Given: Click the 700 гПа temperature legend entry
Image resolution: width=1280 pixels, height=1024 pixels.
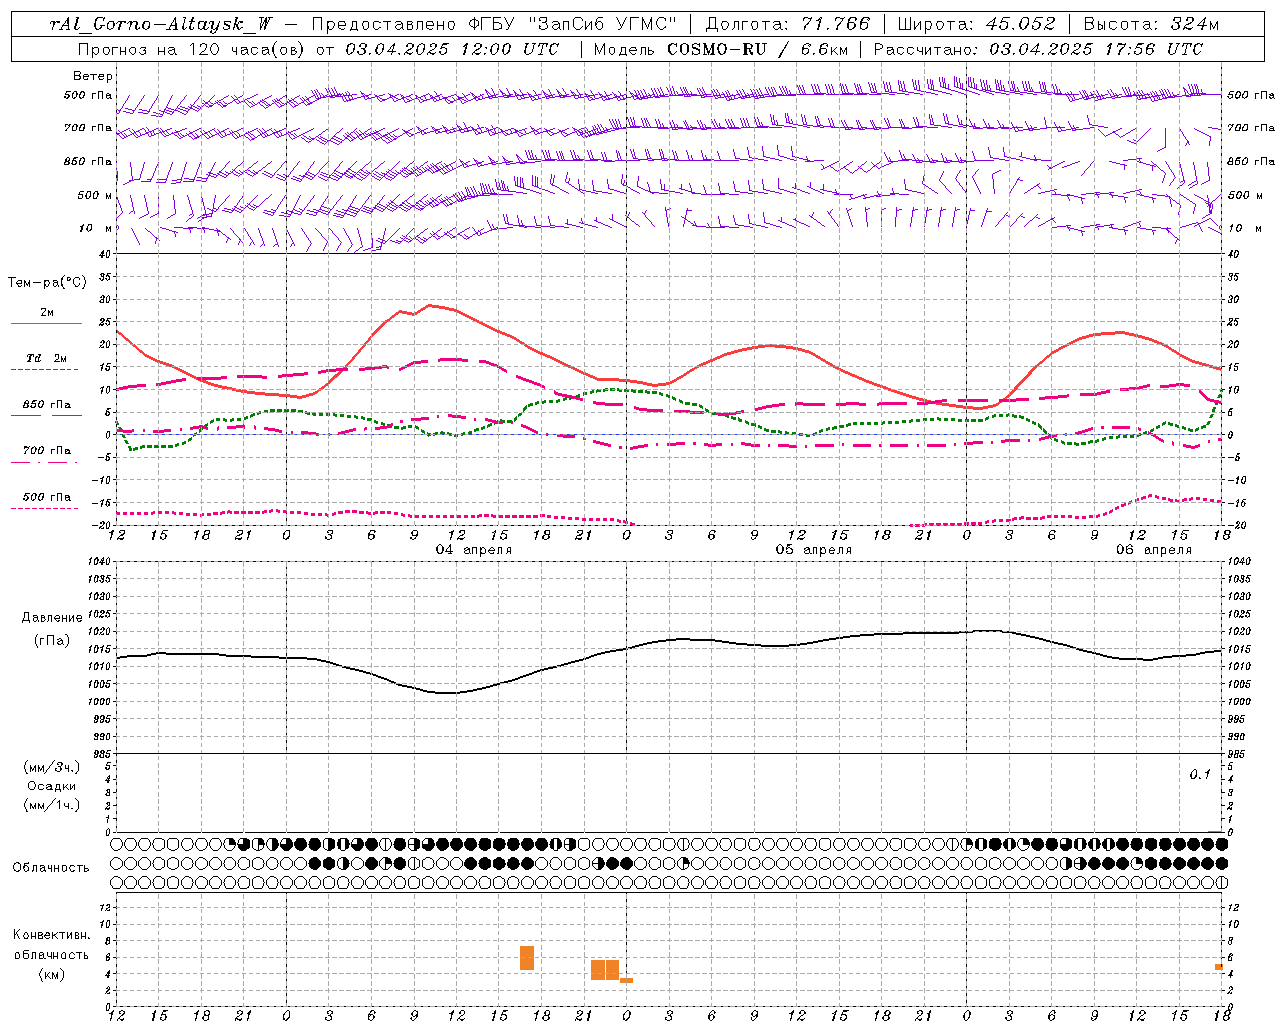Looking at the screenshot, I should pyautogui.click(x=47, y=450).
